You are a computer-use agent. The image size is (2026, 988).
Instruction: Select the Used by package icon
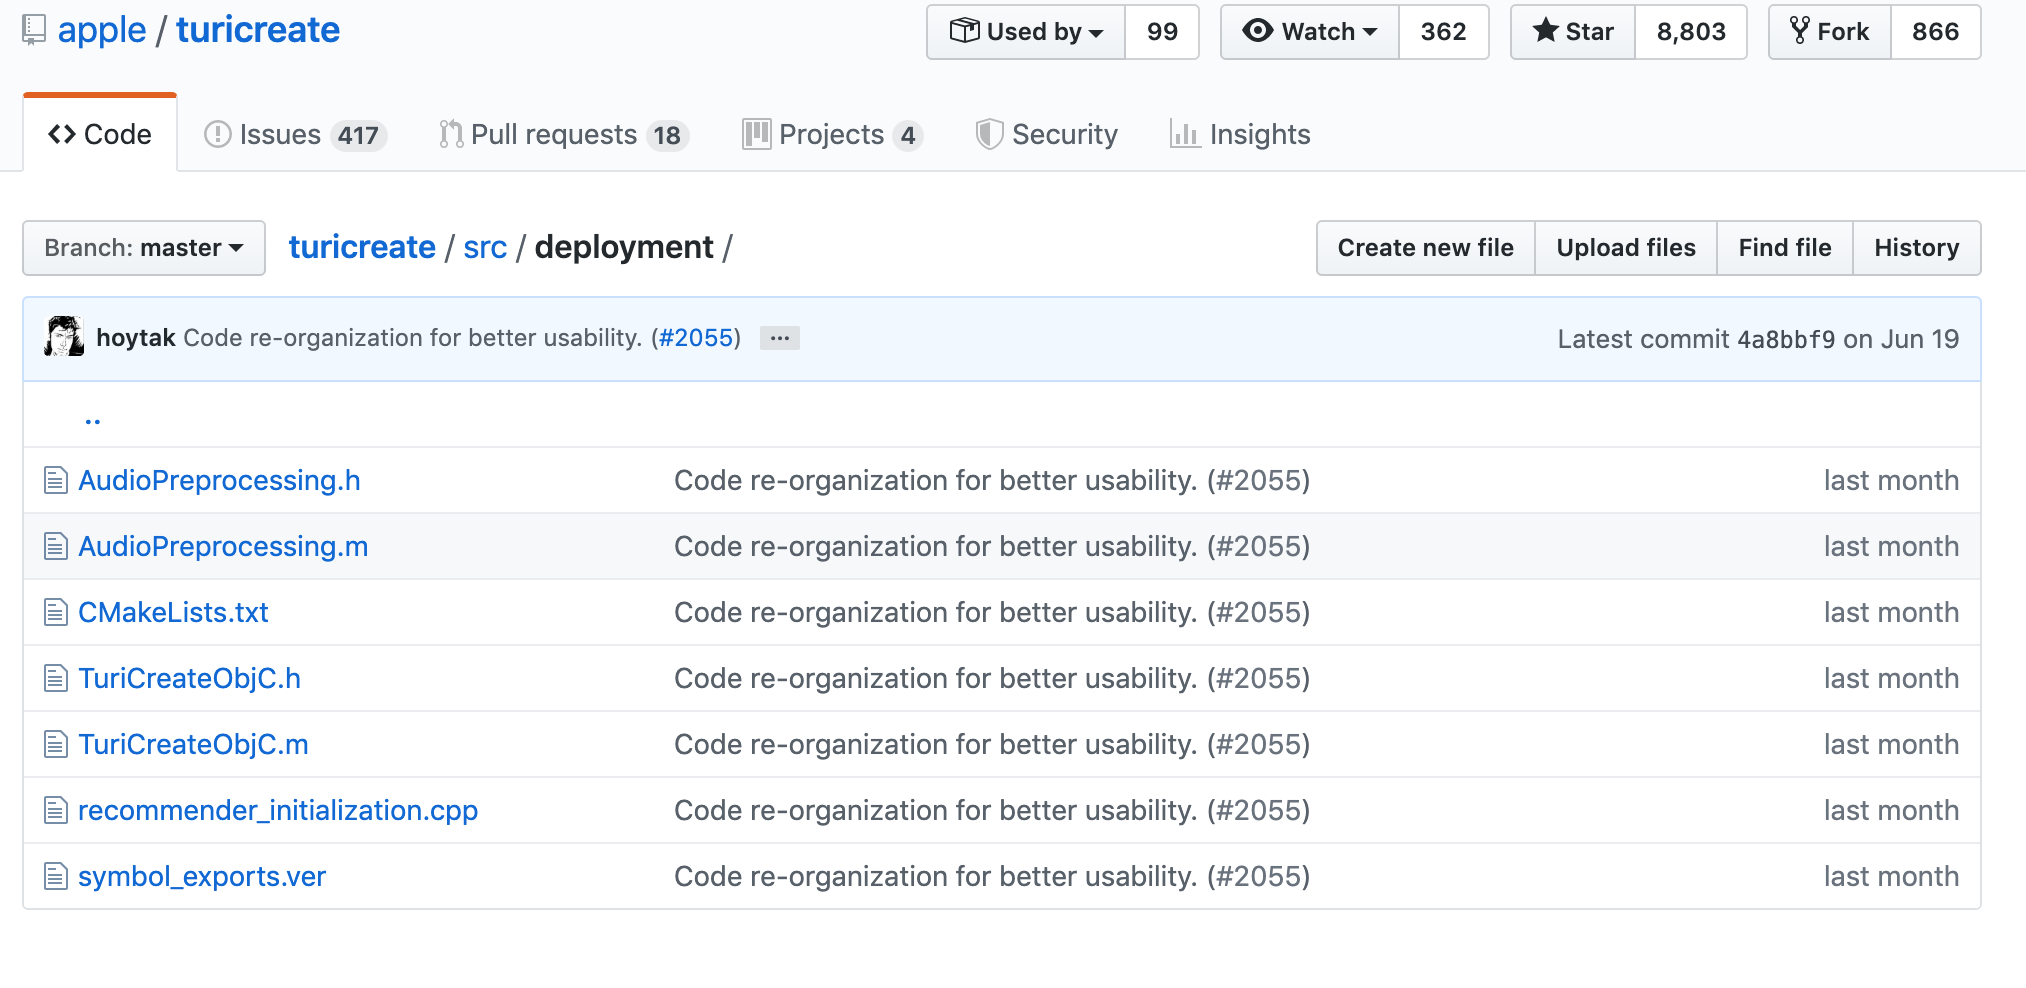click(x=963, y=31)
